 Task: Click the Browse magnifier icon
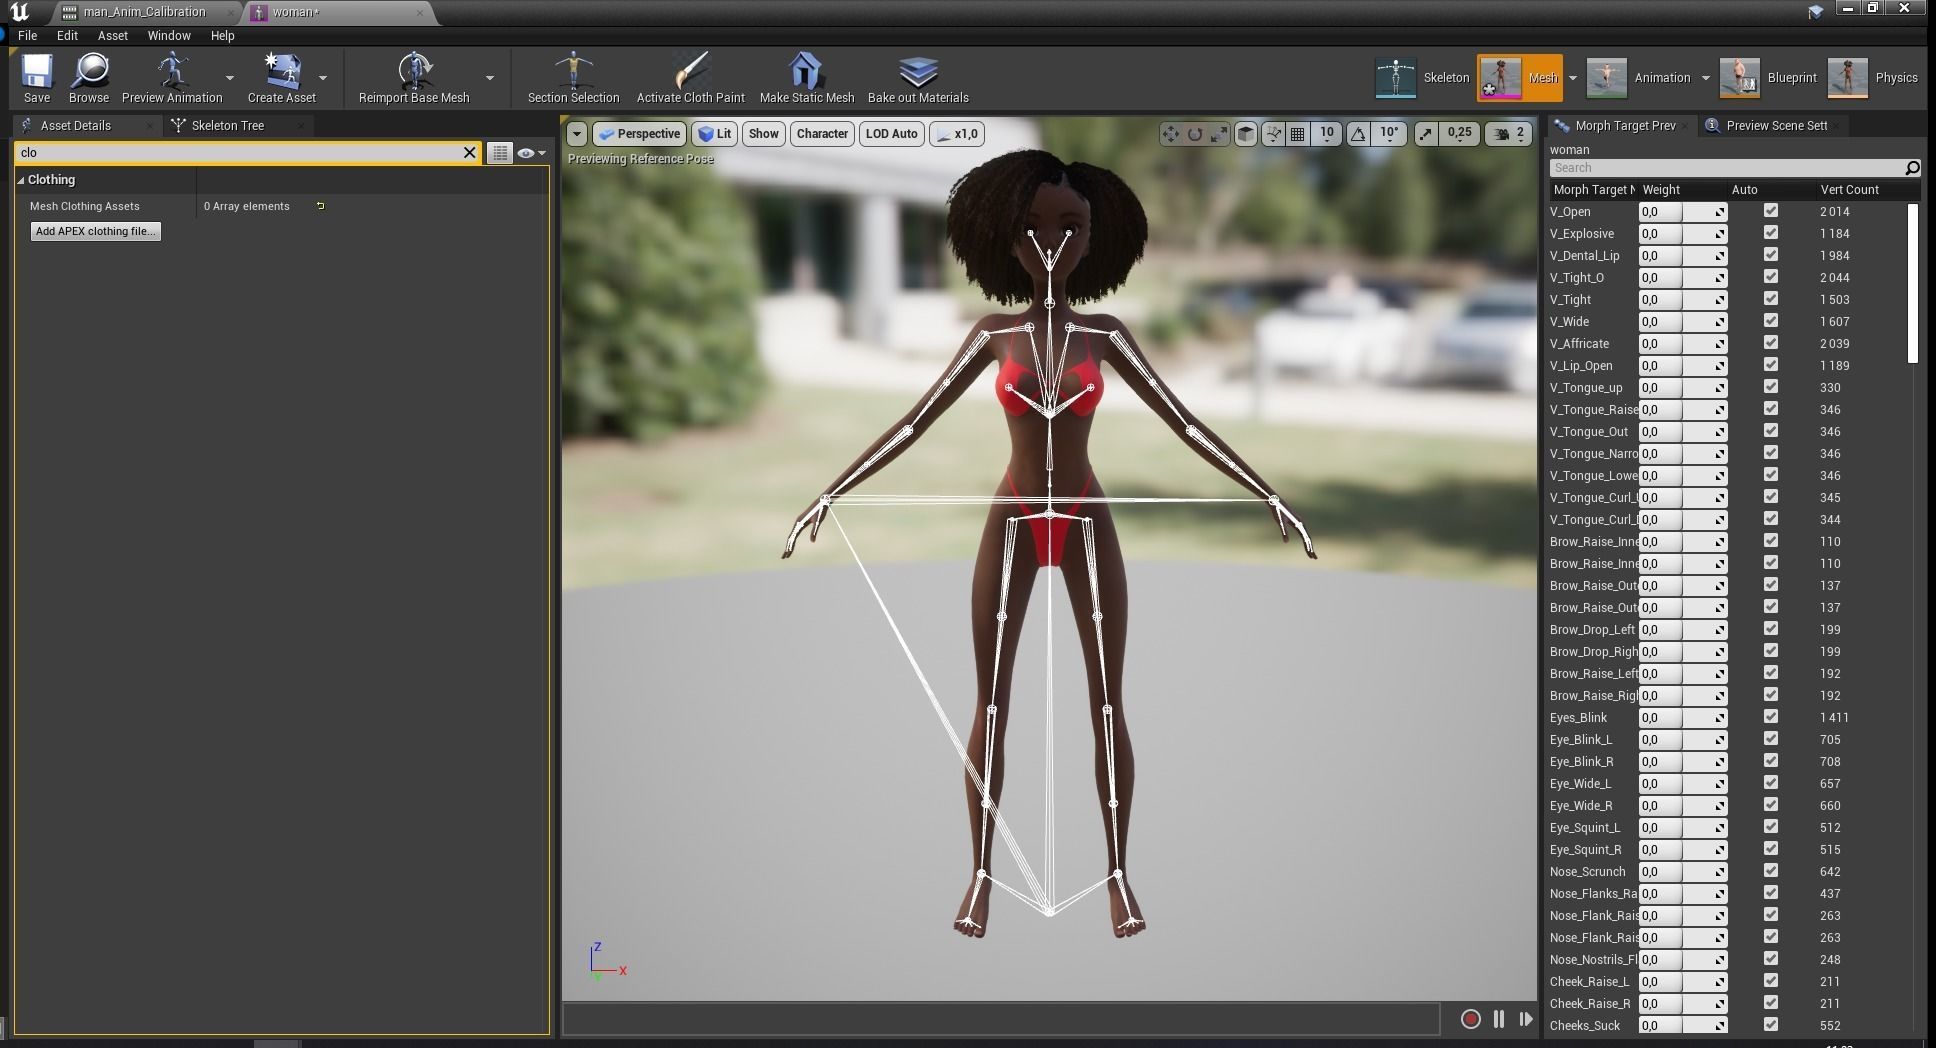[x=89, y=72]
